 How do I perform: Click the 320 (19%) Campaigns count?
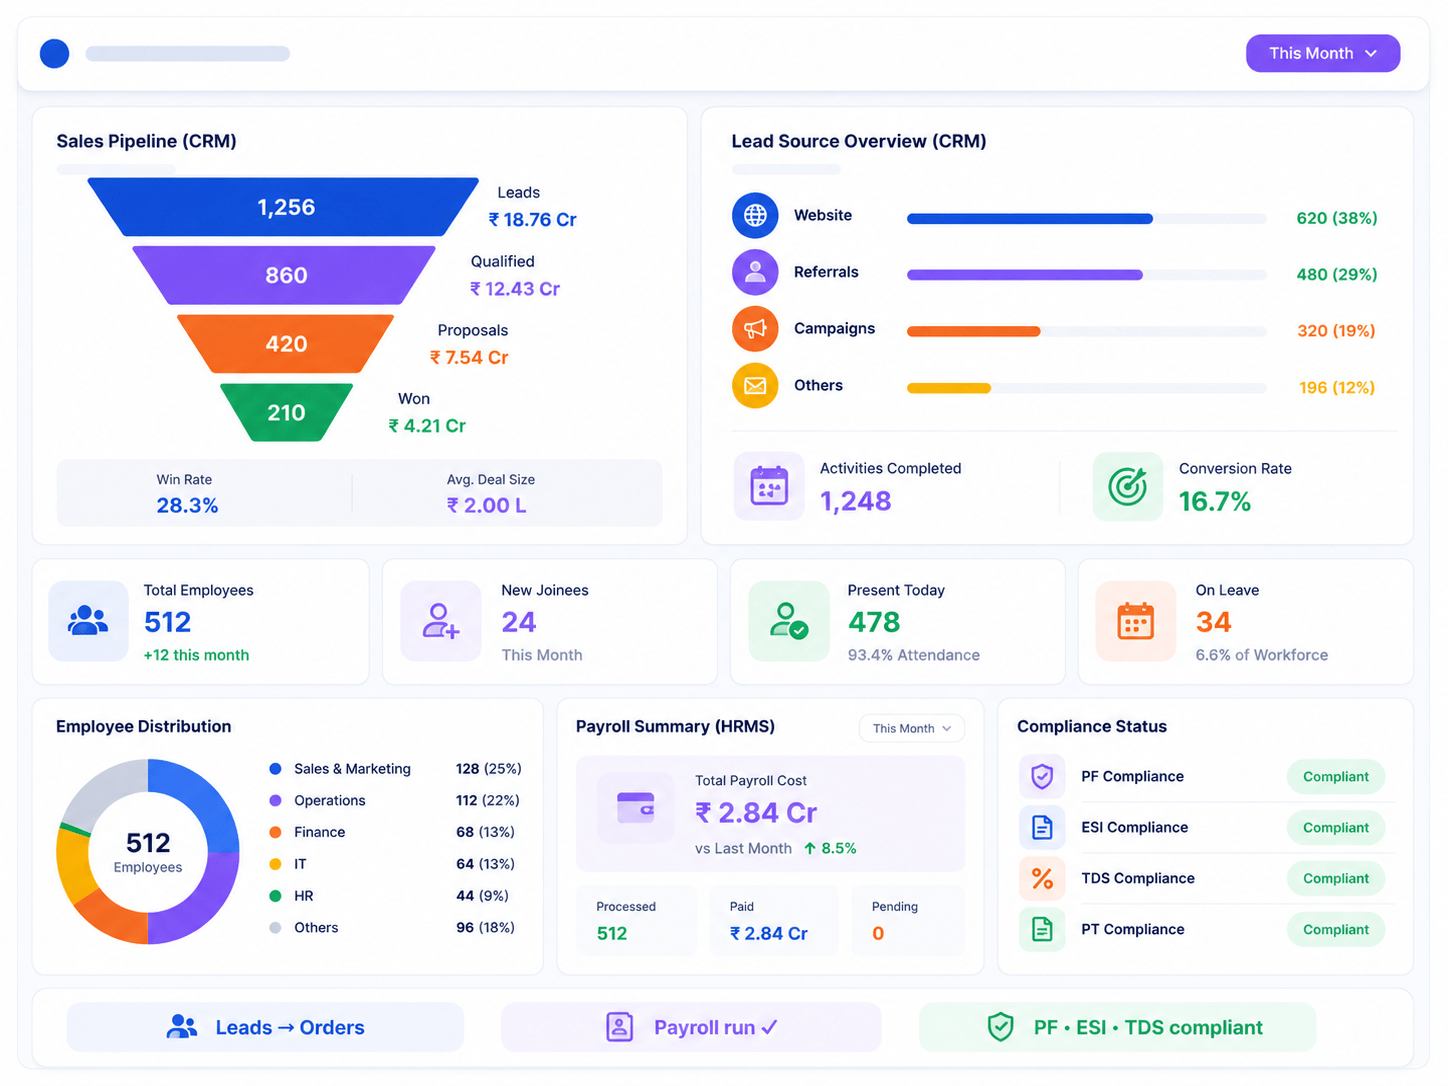coord(1336,331)
